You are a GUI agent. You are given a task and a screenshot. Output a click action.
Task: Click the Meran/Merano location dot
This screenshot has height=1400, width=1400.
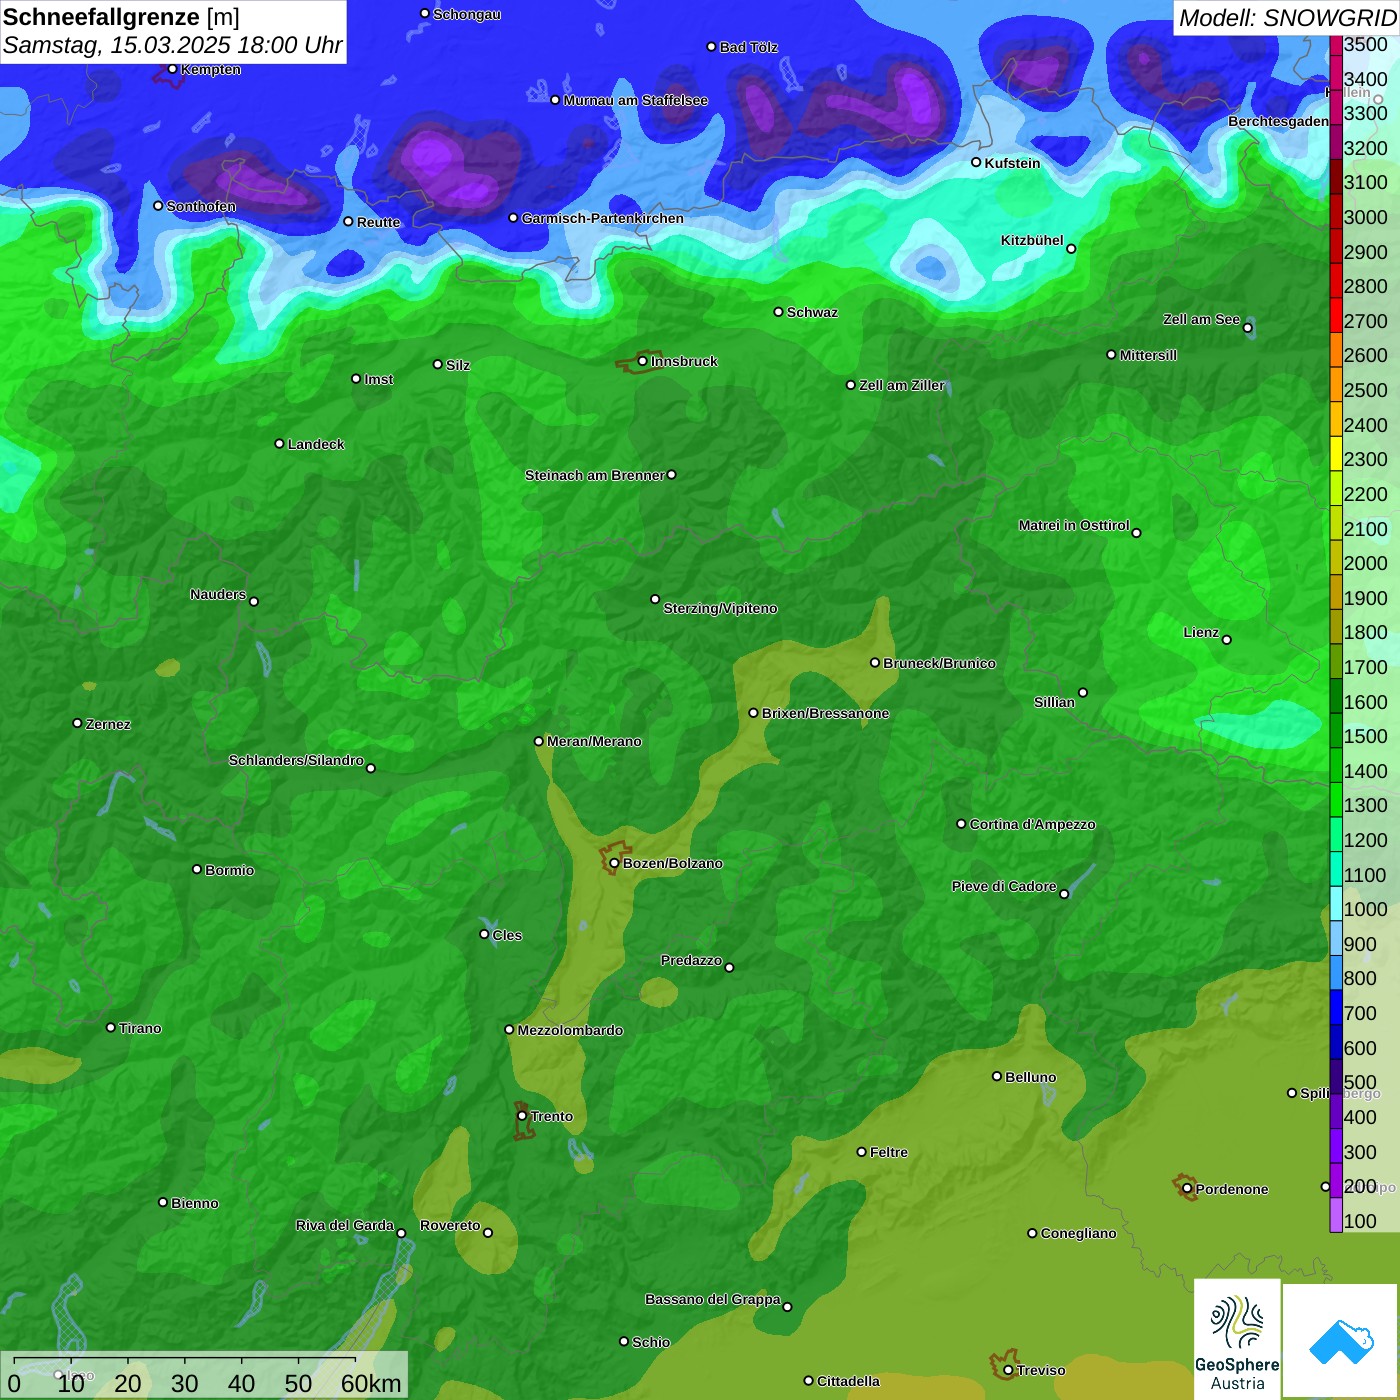click(x=539, y=741)
